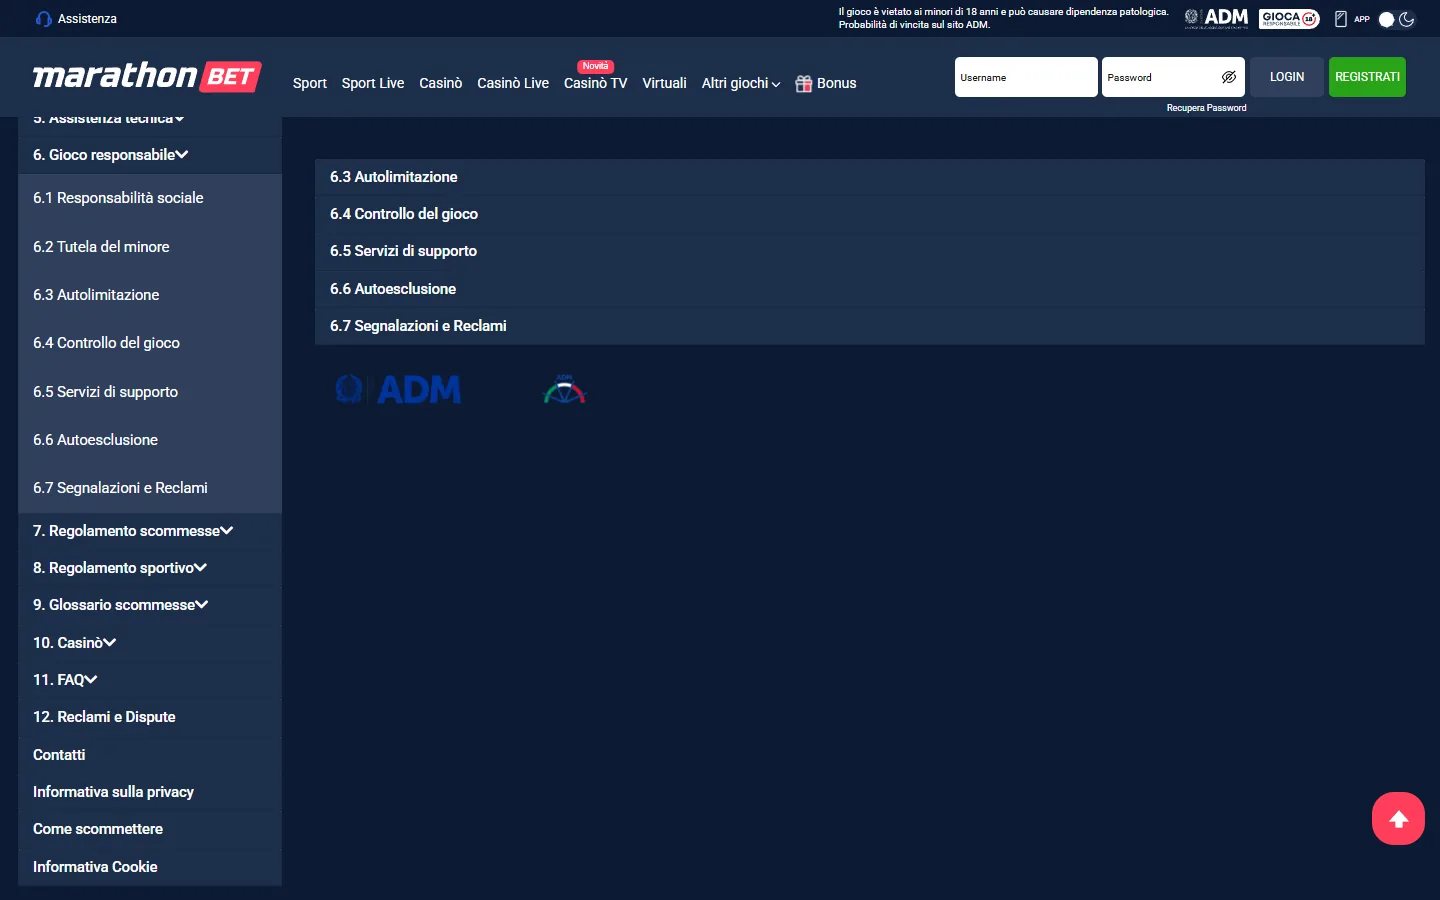Click the green REGISTRATI button
1440x900 pixels.
coord(1367,77)
